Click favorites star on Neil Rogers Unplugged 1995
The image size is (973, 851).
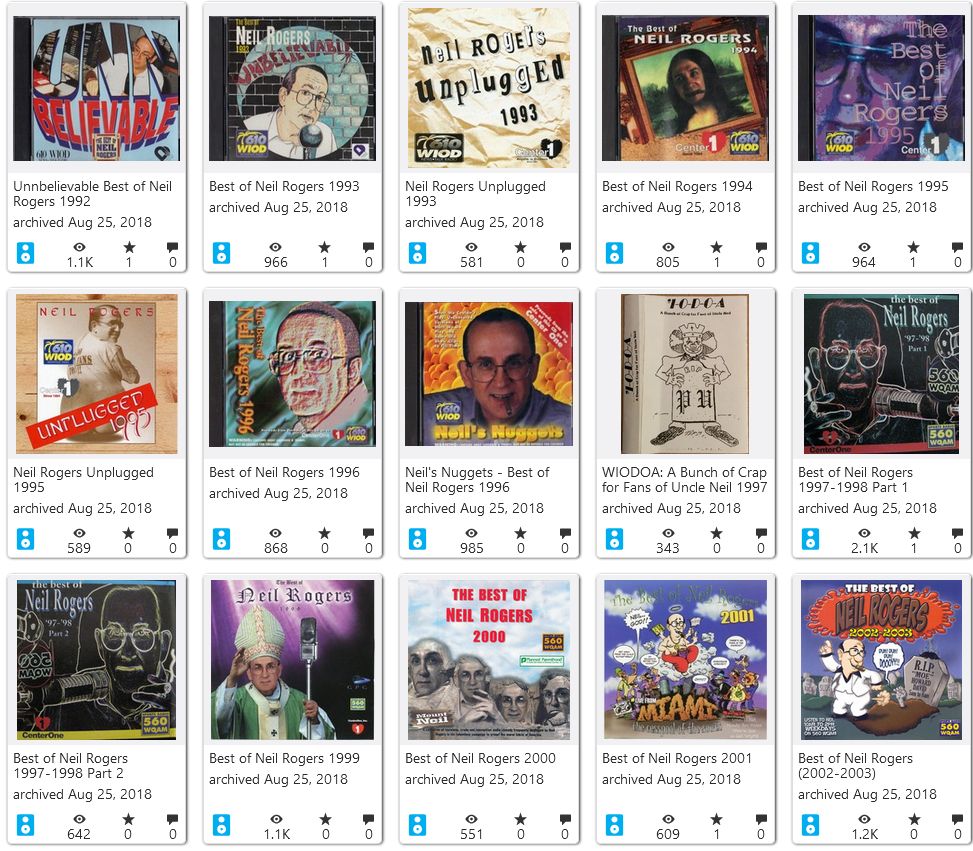[128, 533]
